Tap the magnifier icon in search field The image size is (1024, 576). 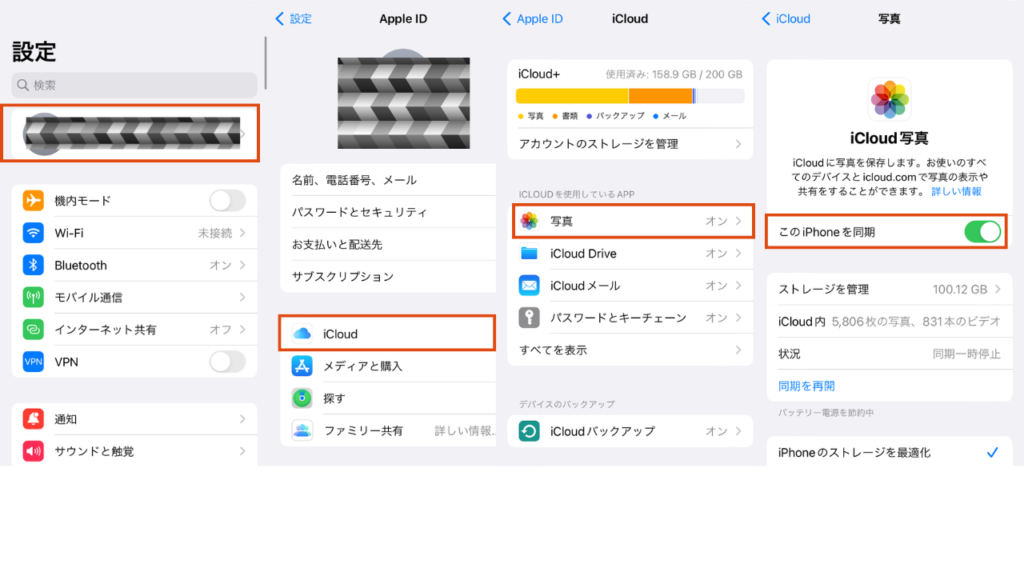click(x=23, y=85)
